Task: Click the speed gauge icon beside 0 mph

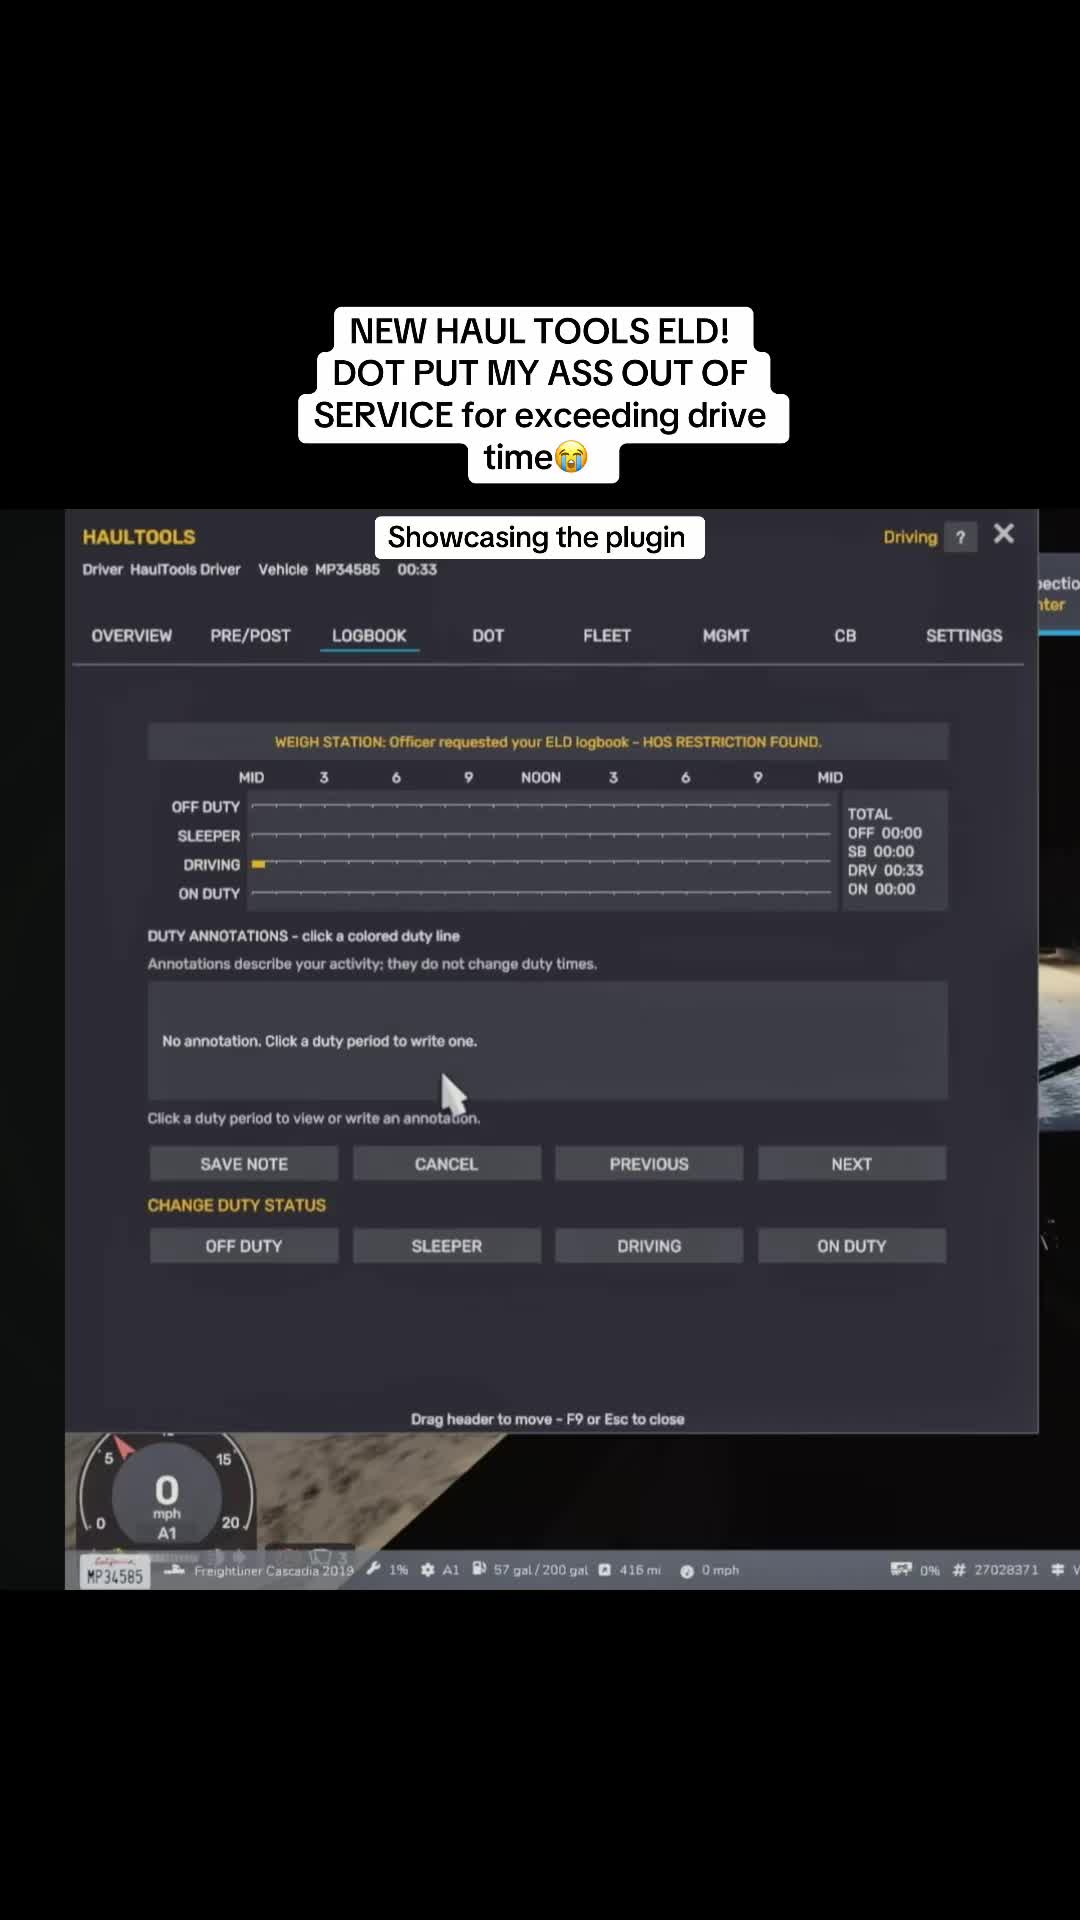Action: [687, 1571]
